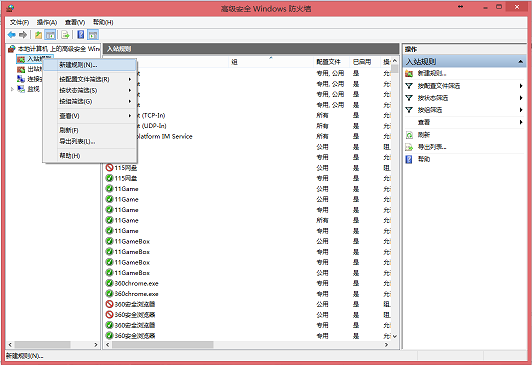Click the 刷新 refresh icon in Actions pane

coord(409,135)
